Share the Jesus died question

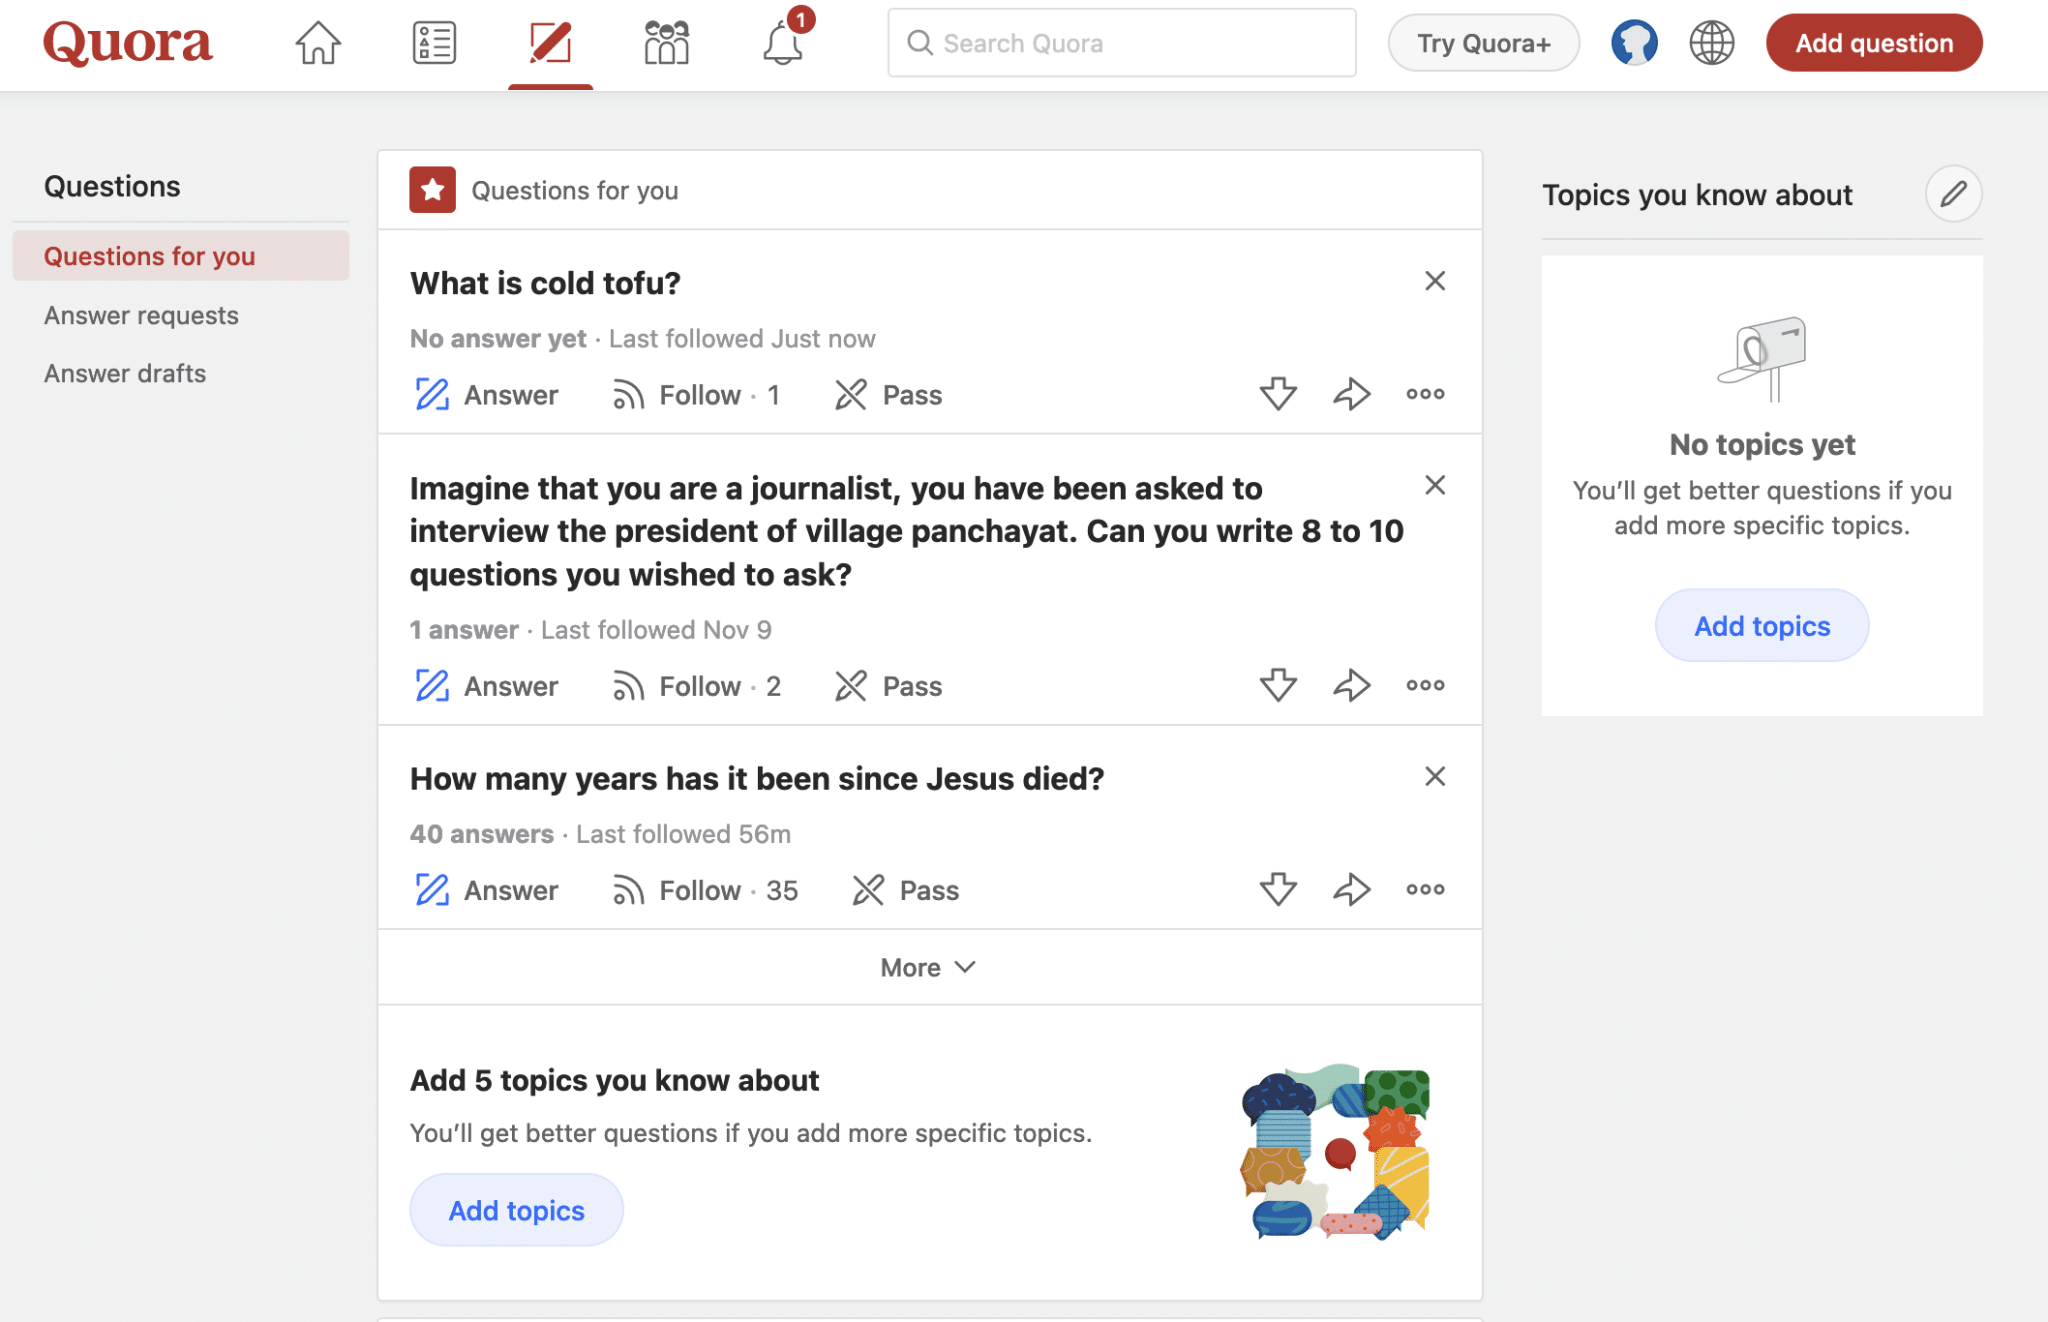pyautogui.click(x=1351, y=889)
